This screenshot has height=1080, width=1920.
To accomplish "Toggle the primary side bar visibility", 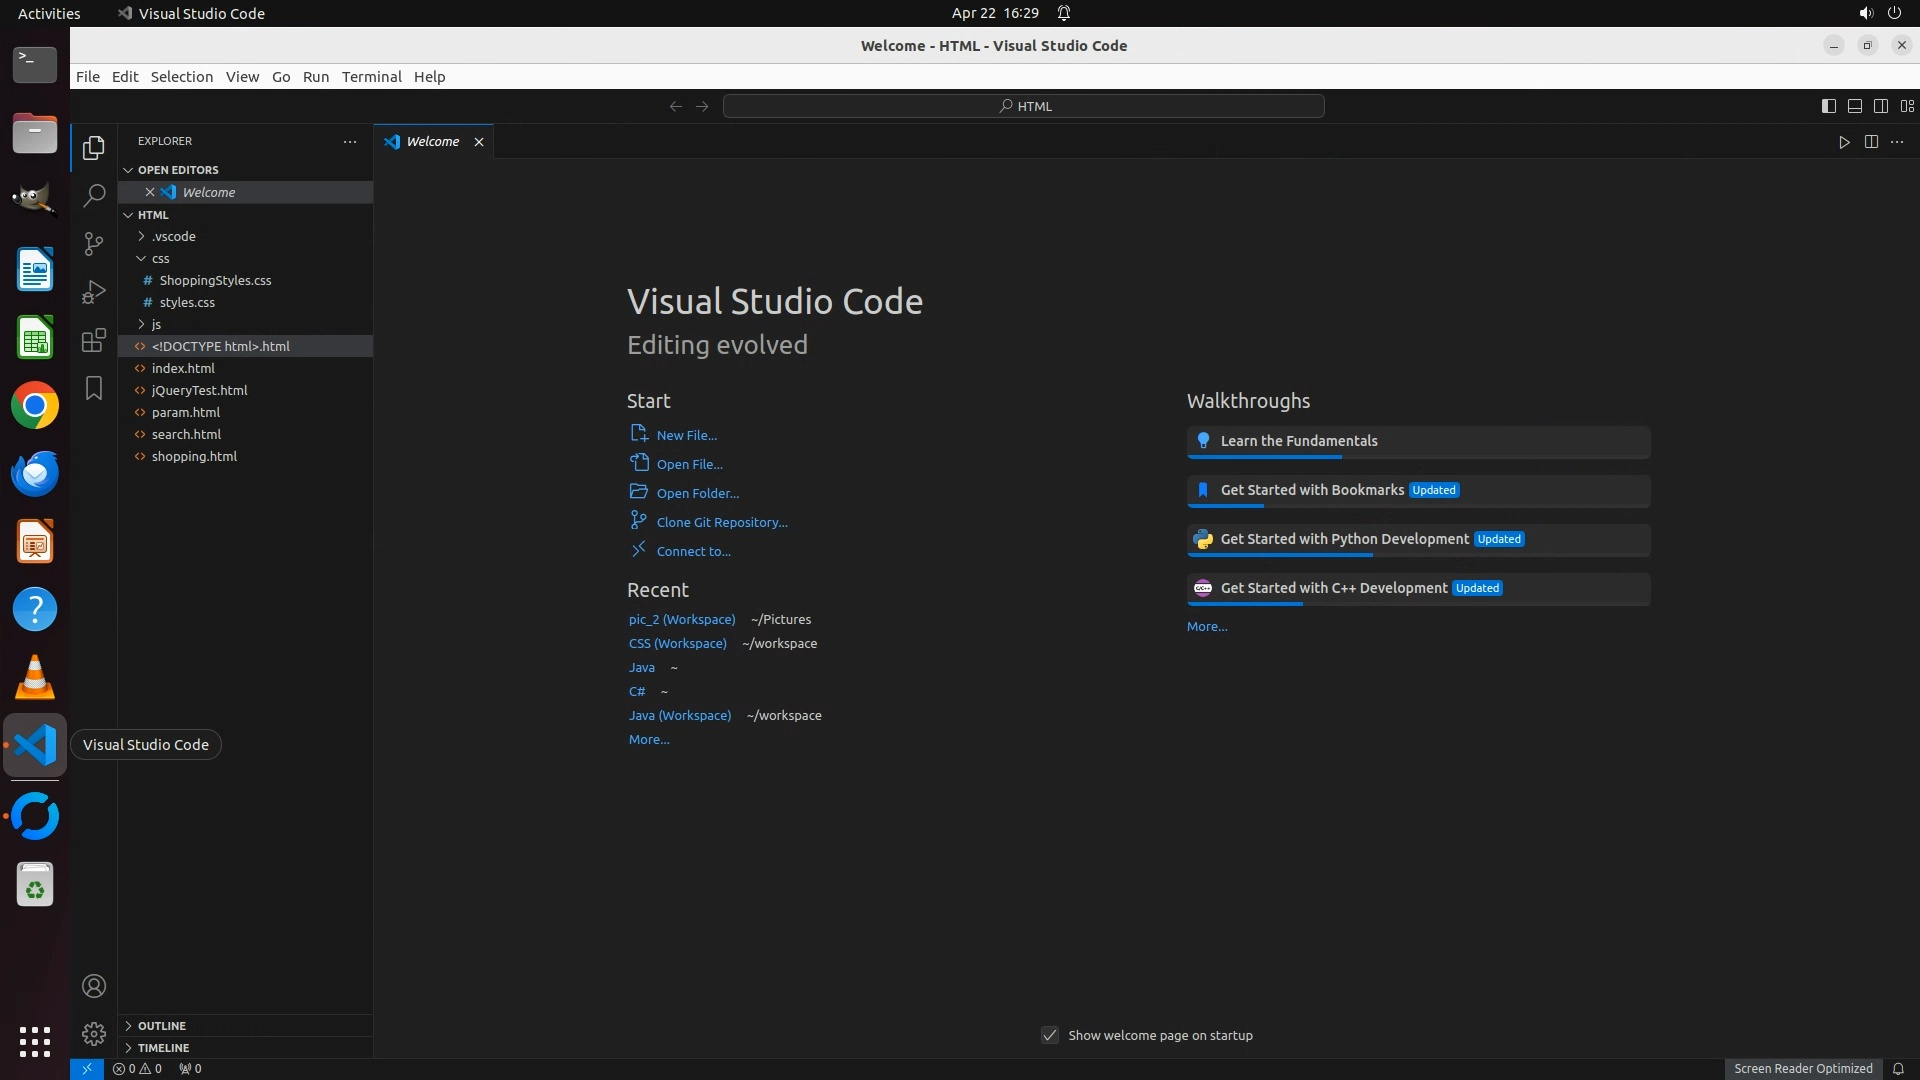I will [1828, 106].
